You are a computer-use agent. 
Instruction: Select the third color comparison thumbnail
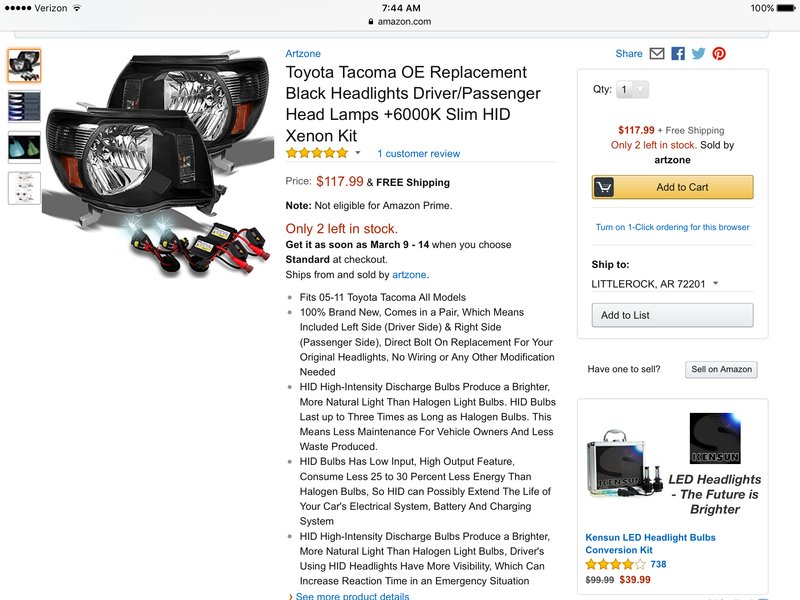coord(24,147)
